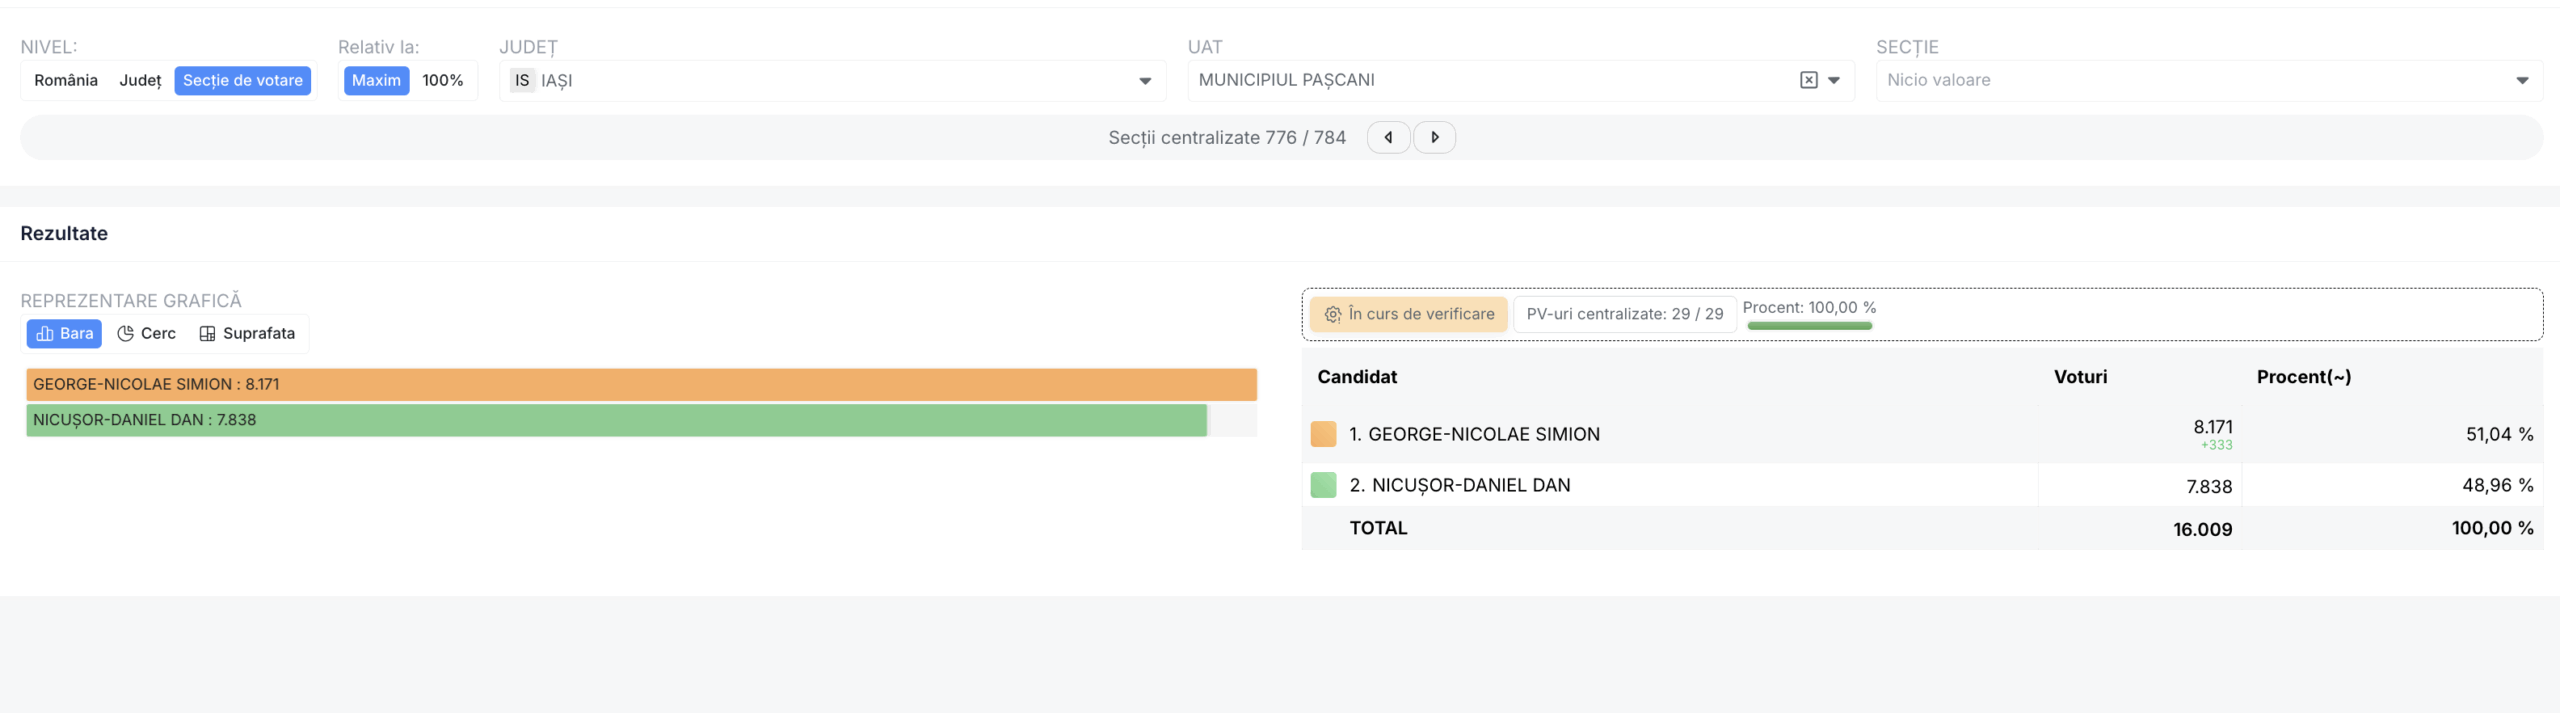The width and height of the screenshot is (2560, 713).
Task: Select the Secție de votare level tab
Action: pos(242,80)
